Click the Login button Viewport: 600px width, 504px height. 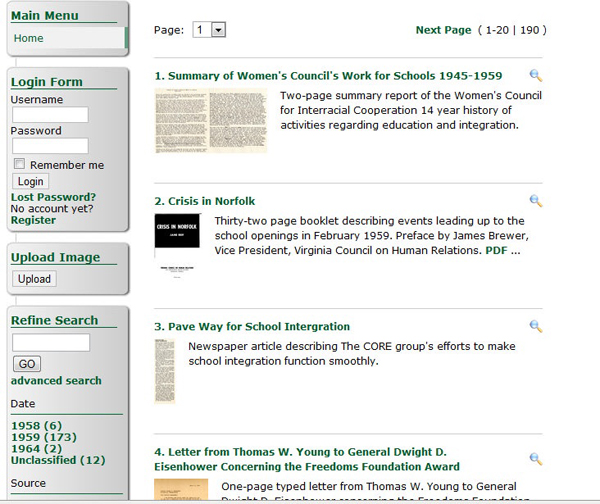tap(30, 182)
